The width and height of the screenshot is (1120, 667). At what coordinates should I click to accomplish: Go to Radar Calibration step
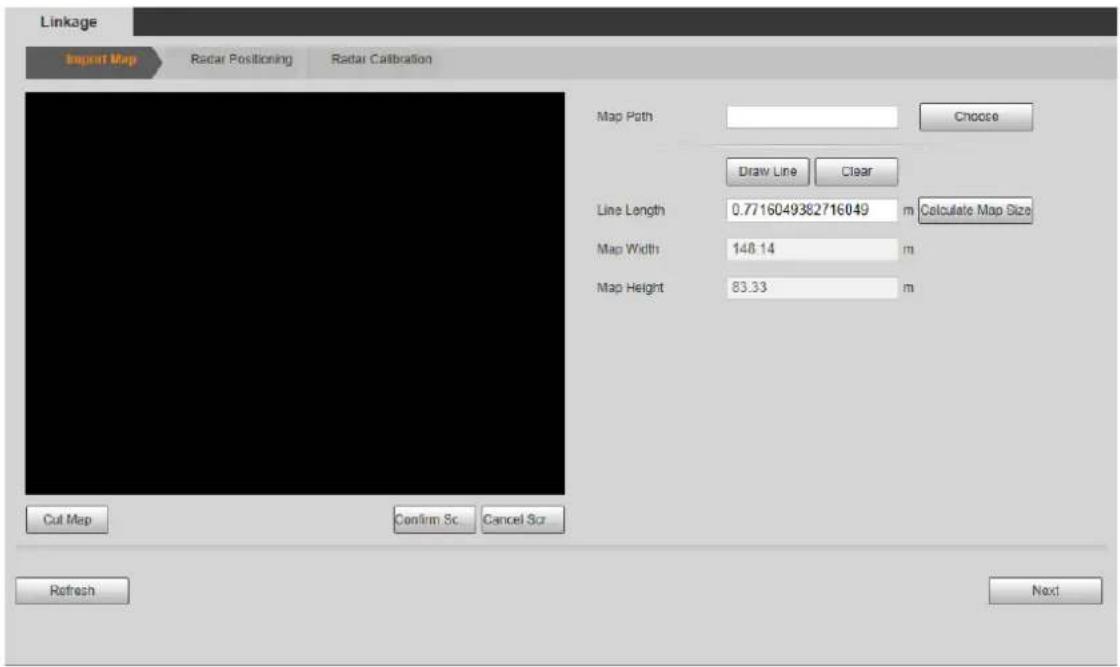point(381,59)
